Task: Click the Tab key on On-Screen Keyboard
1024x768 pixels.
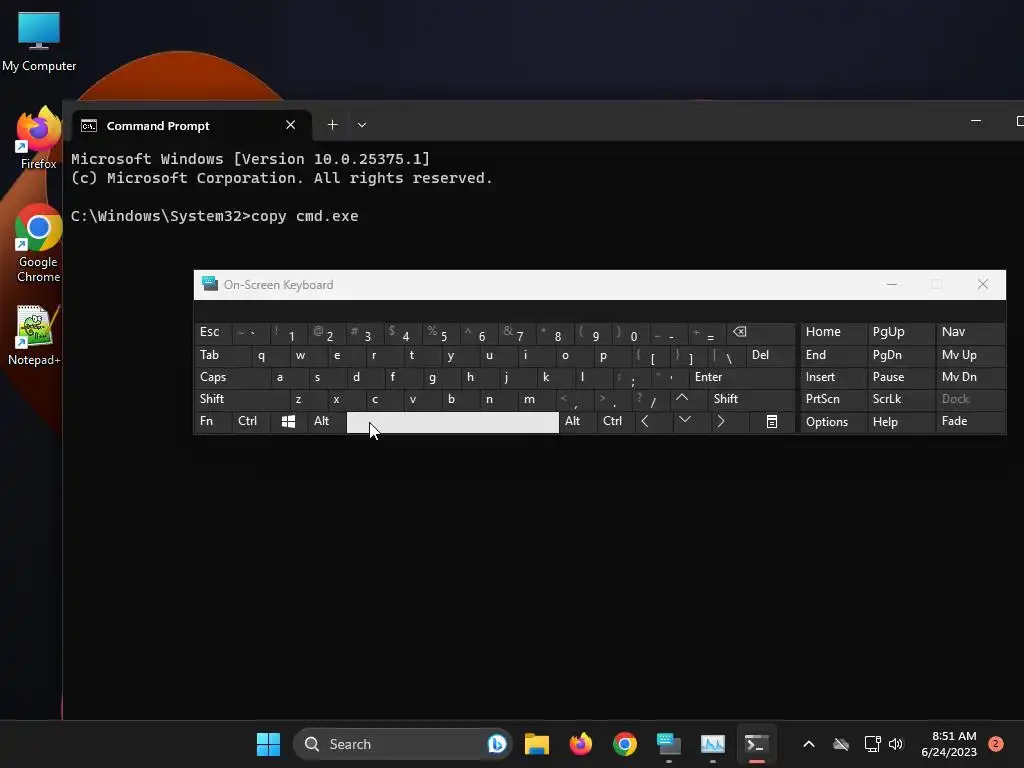Action: [x=222, y=355]
